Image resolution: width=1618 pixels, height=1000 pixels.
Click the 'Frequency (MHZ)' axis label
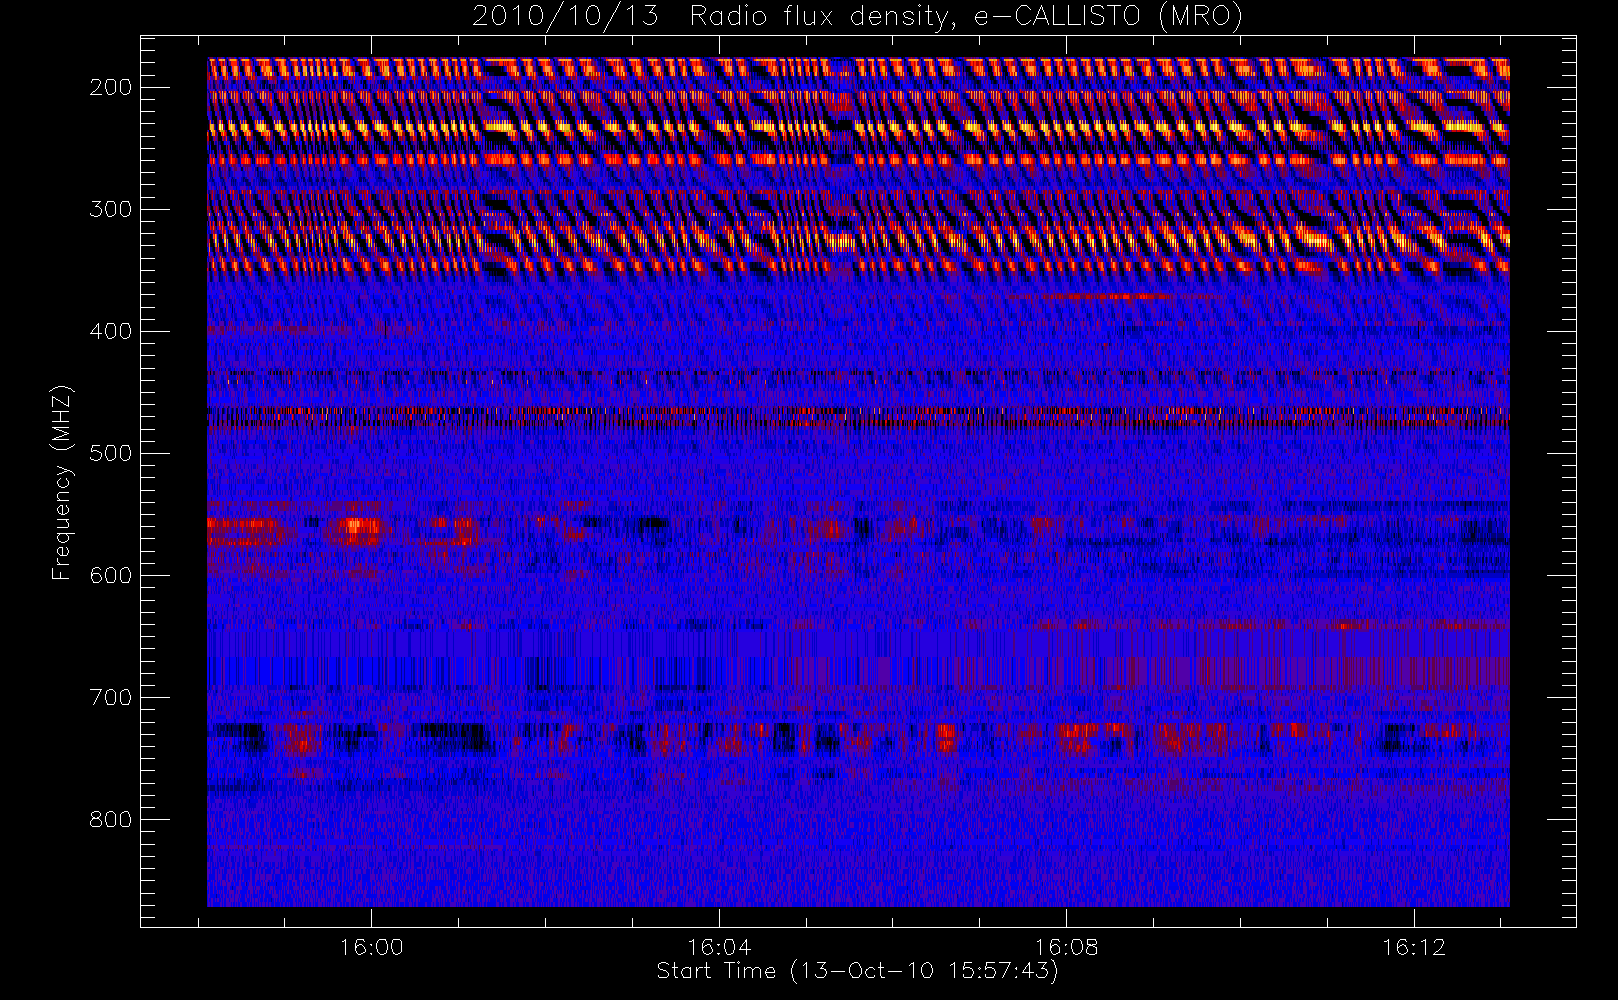click(x=62, y=482)
